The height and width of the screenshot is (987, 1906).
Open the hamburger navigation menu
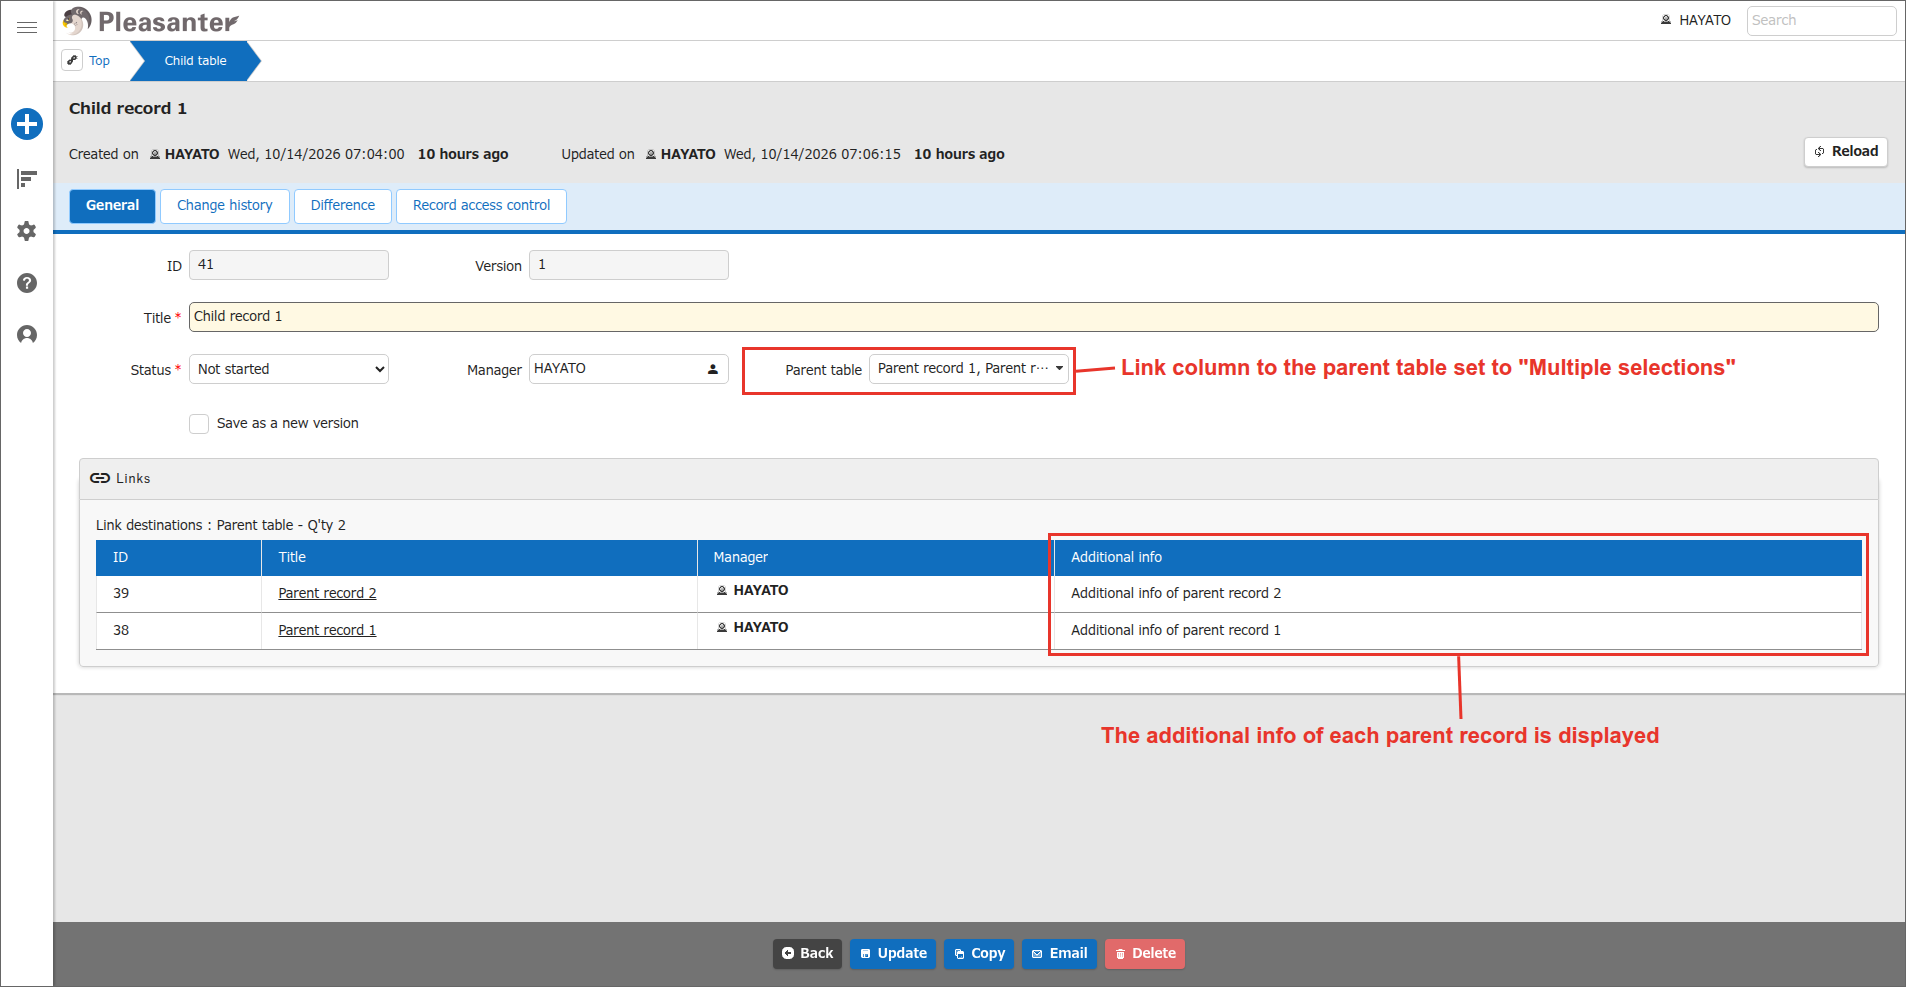[27, 27]
